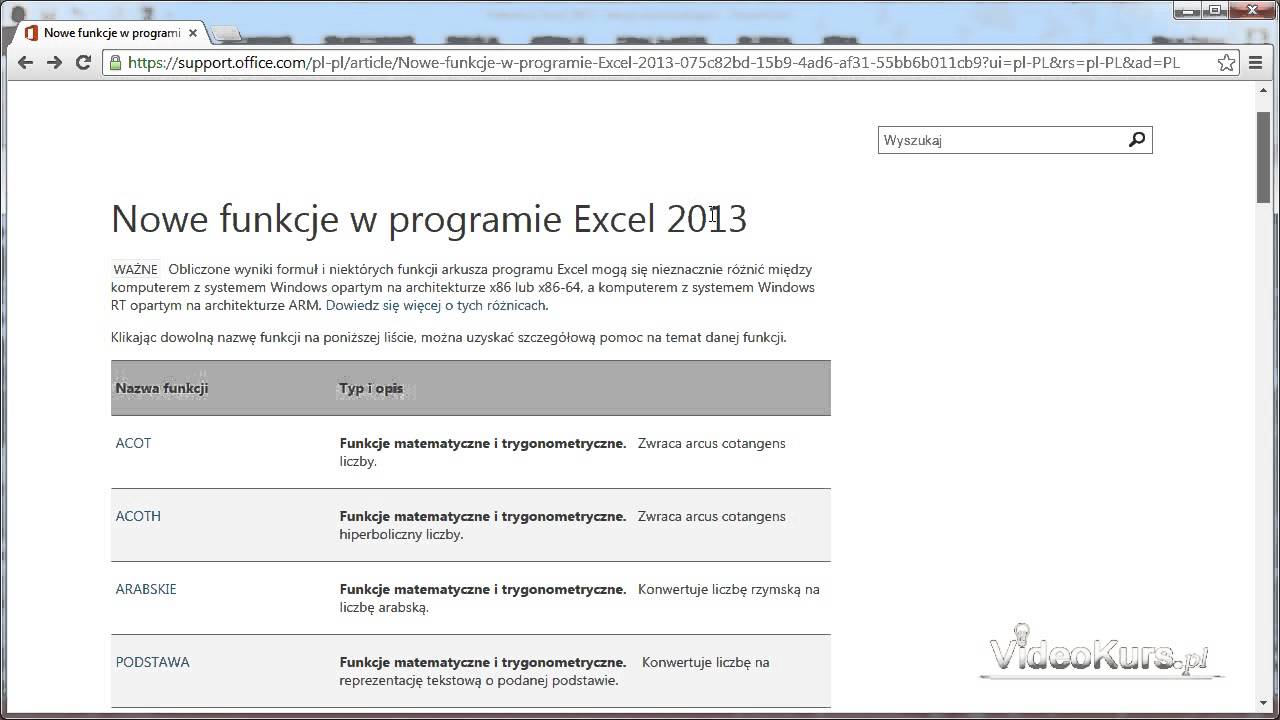The width and height of the screenshot is (1280, 720).
Task: Click the PODSTAWA row description text
Action: (555, 671)
